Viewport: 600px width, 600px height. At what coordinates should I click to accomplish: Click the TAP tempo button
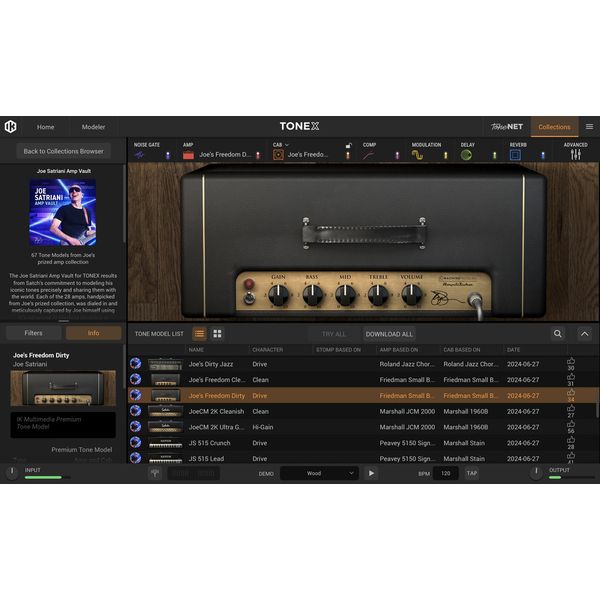pyautogui.click(x=471, y=473)
